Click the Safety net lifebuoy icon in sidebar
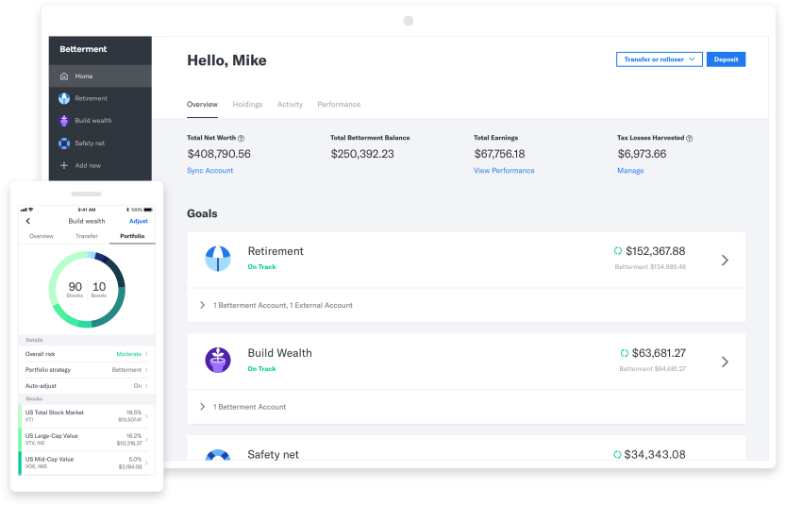The height and width of the screenshot is (506, 786). coord(64,143)
